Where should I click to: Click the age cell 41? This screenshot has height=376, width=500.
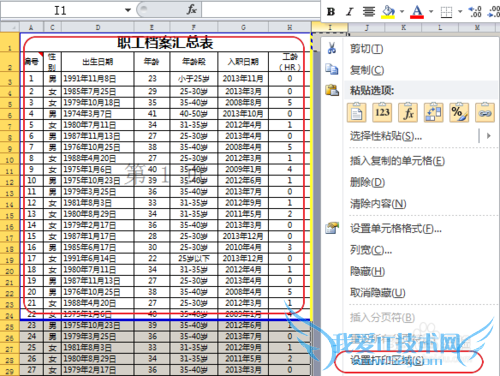152,114
